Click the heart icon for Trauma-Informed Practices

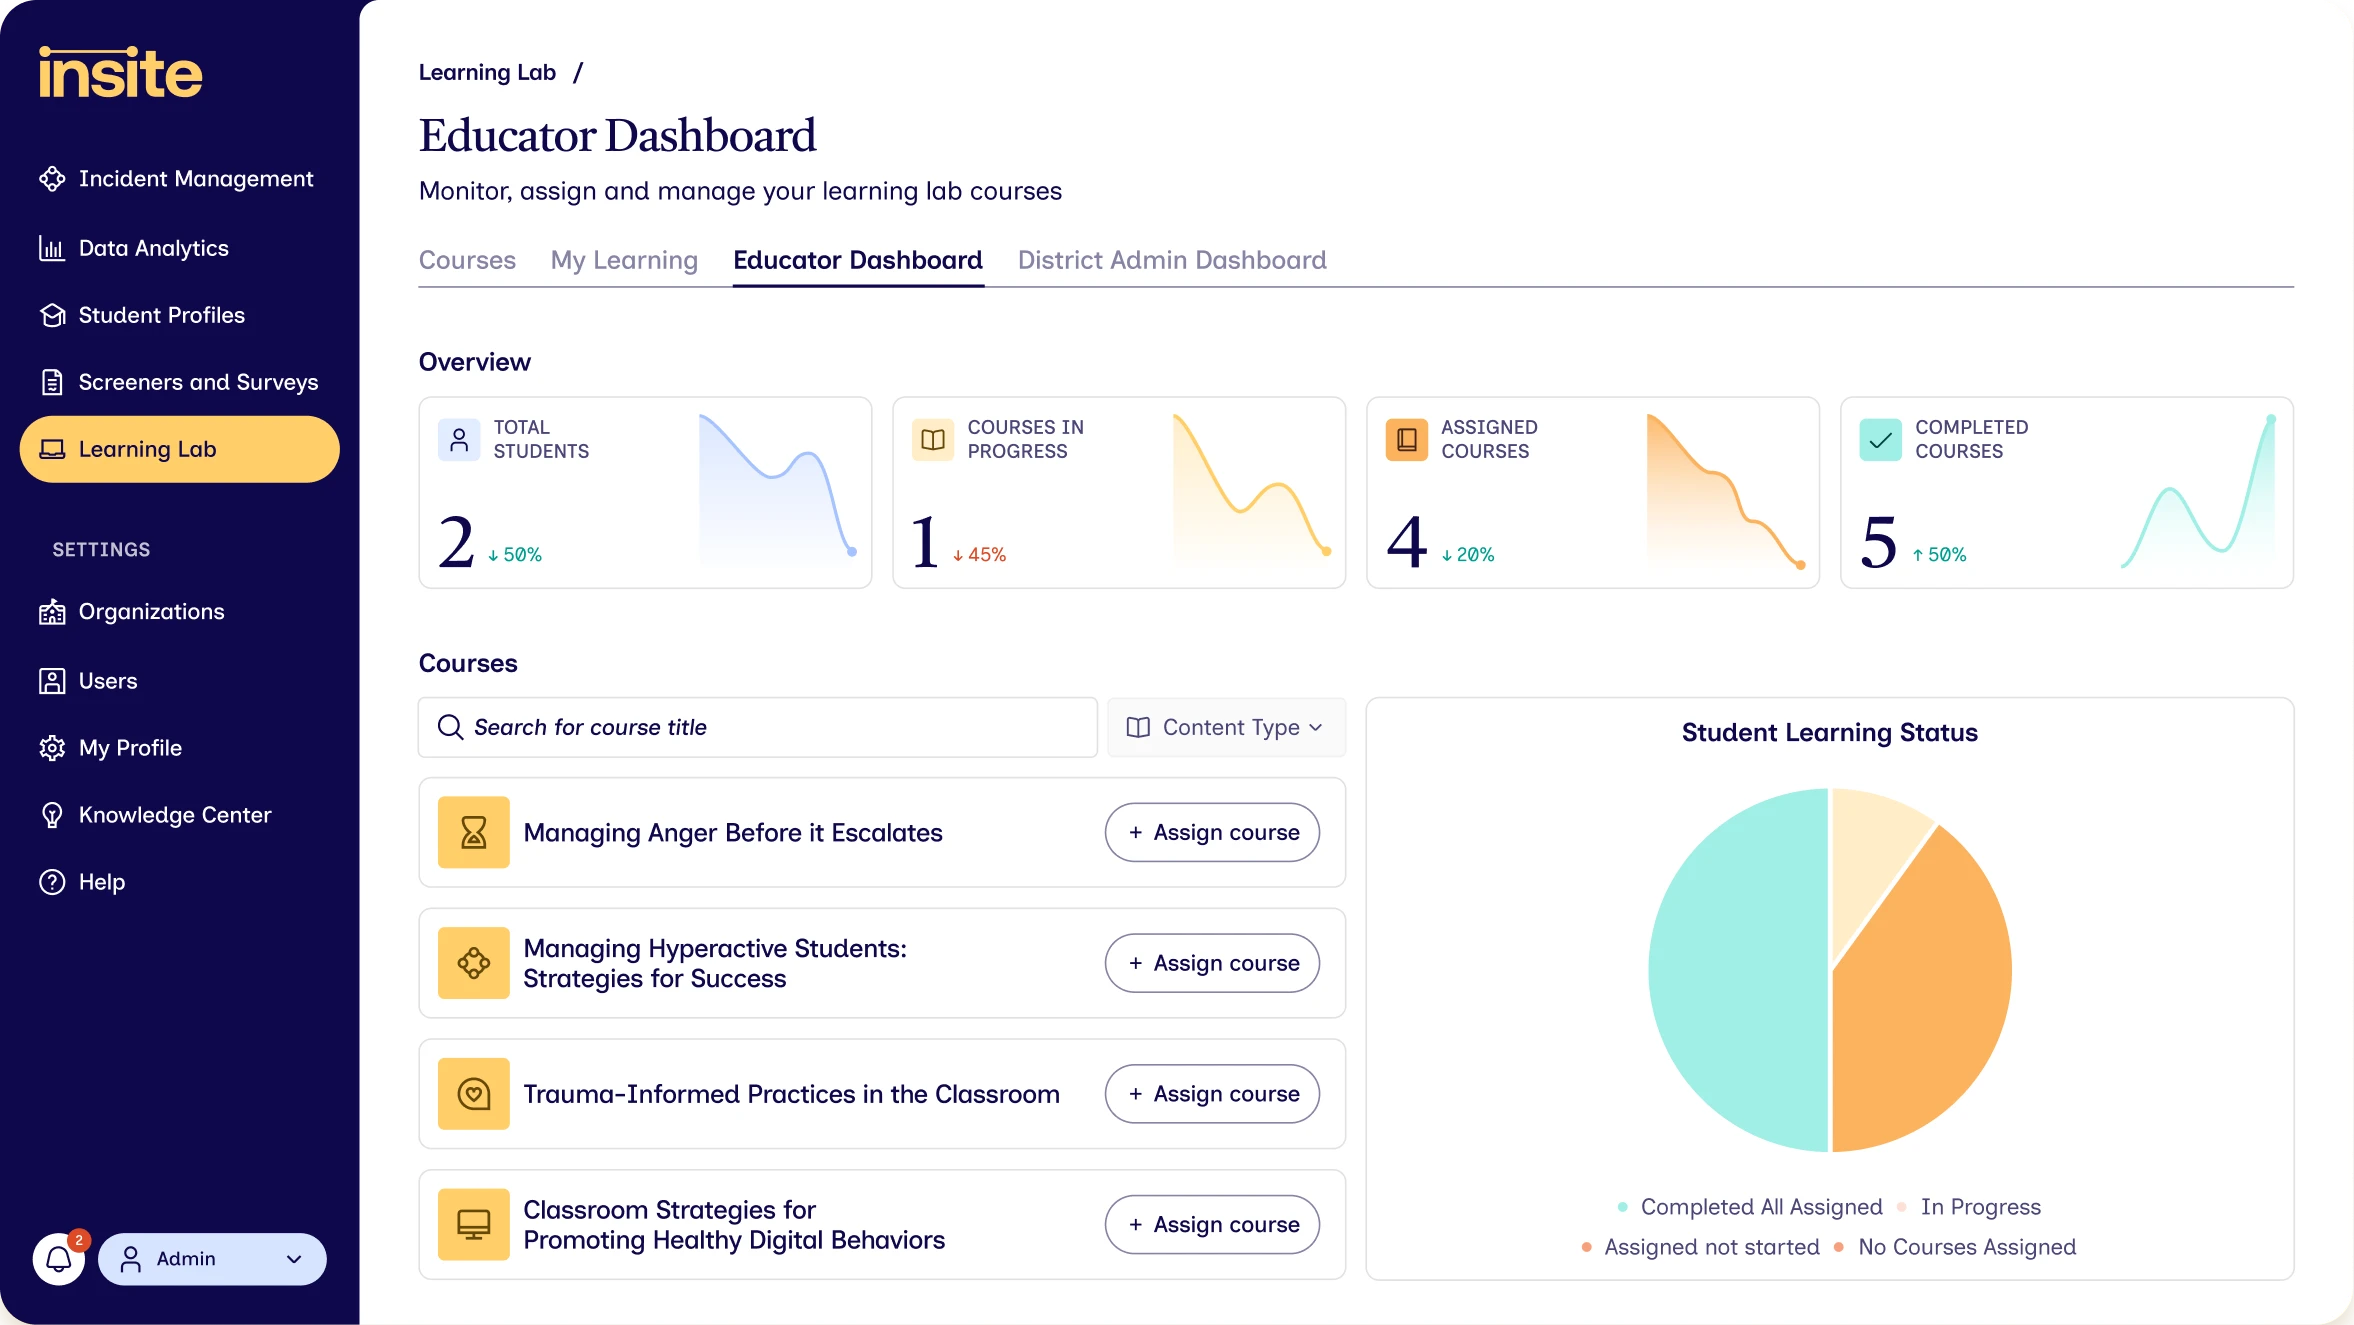(474, 1094)
